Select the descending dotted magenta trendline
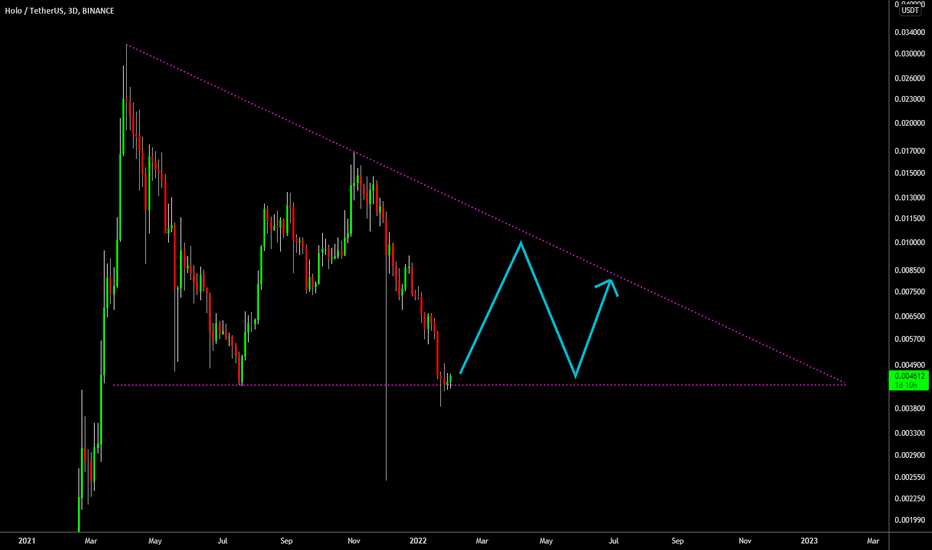932x550 pixels. pos(486,215)
